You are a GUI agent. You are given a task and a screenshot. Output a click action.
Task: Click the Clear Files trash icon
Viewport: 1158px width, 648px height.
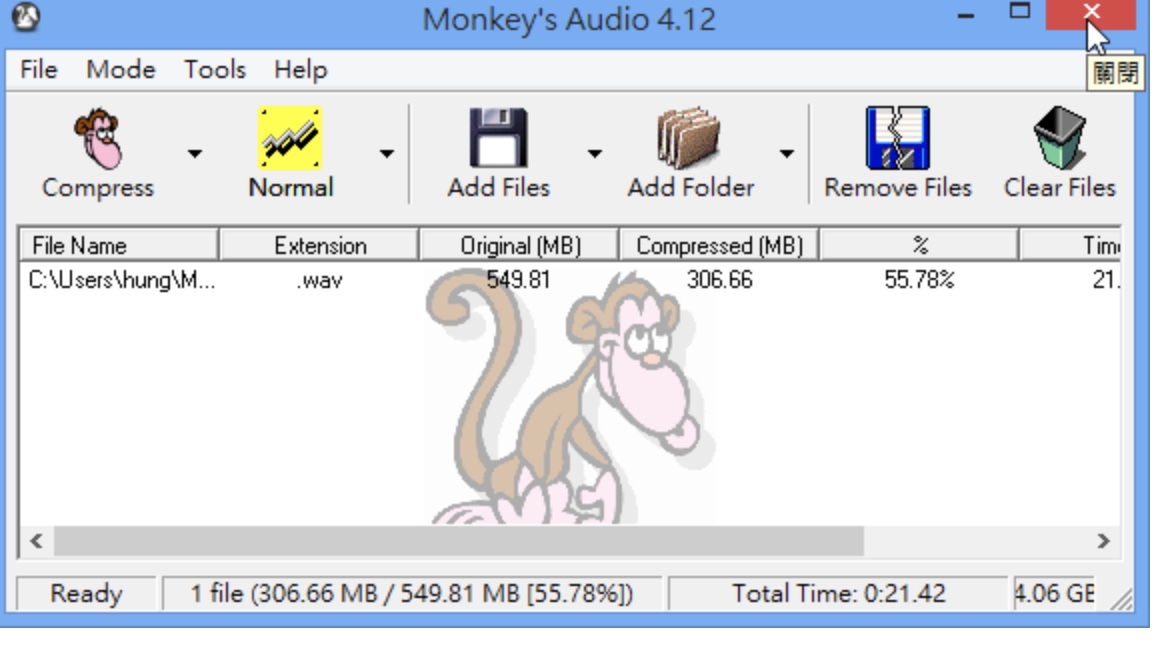(x=1060, y=138)
